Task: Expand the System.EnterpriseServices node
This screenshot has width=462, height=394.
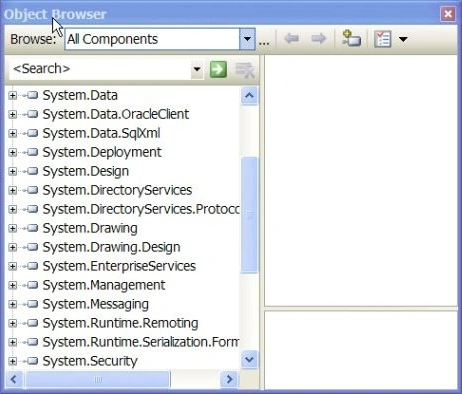Action: pos(12,267)
